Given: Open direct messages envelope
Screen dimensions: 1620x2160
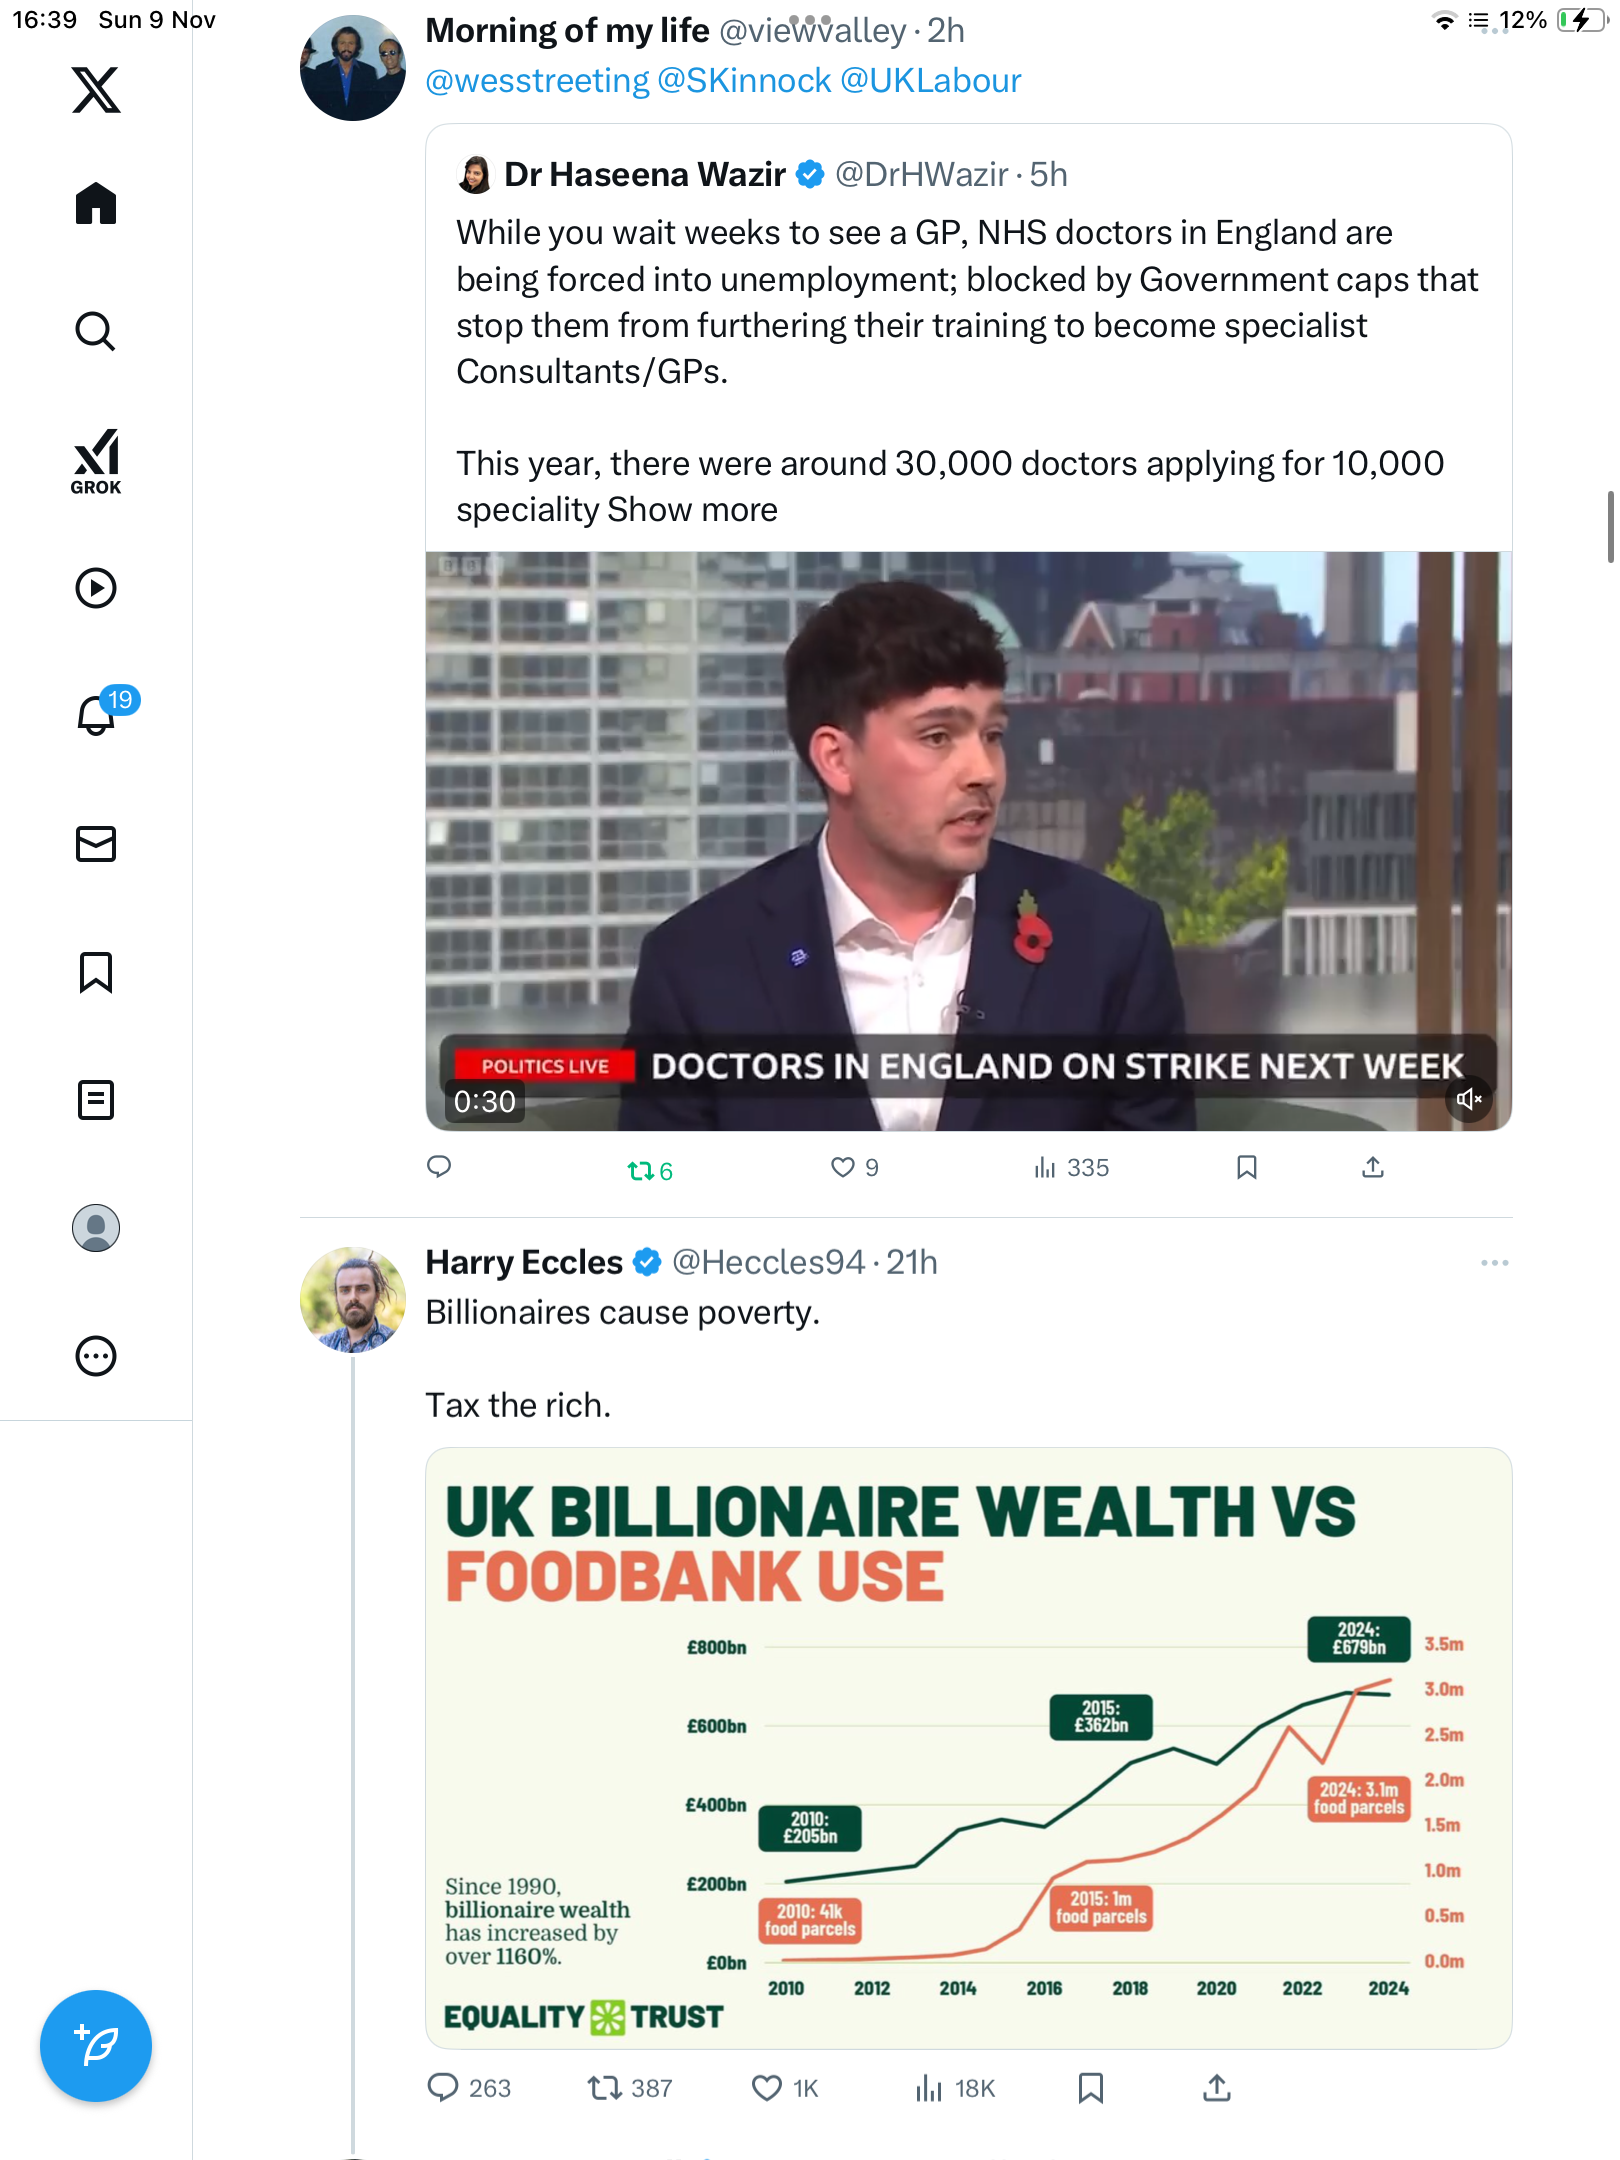Looking at the screenshot, I should [x=96, y=844].
